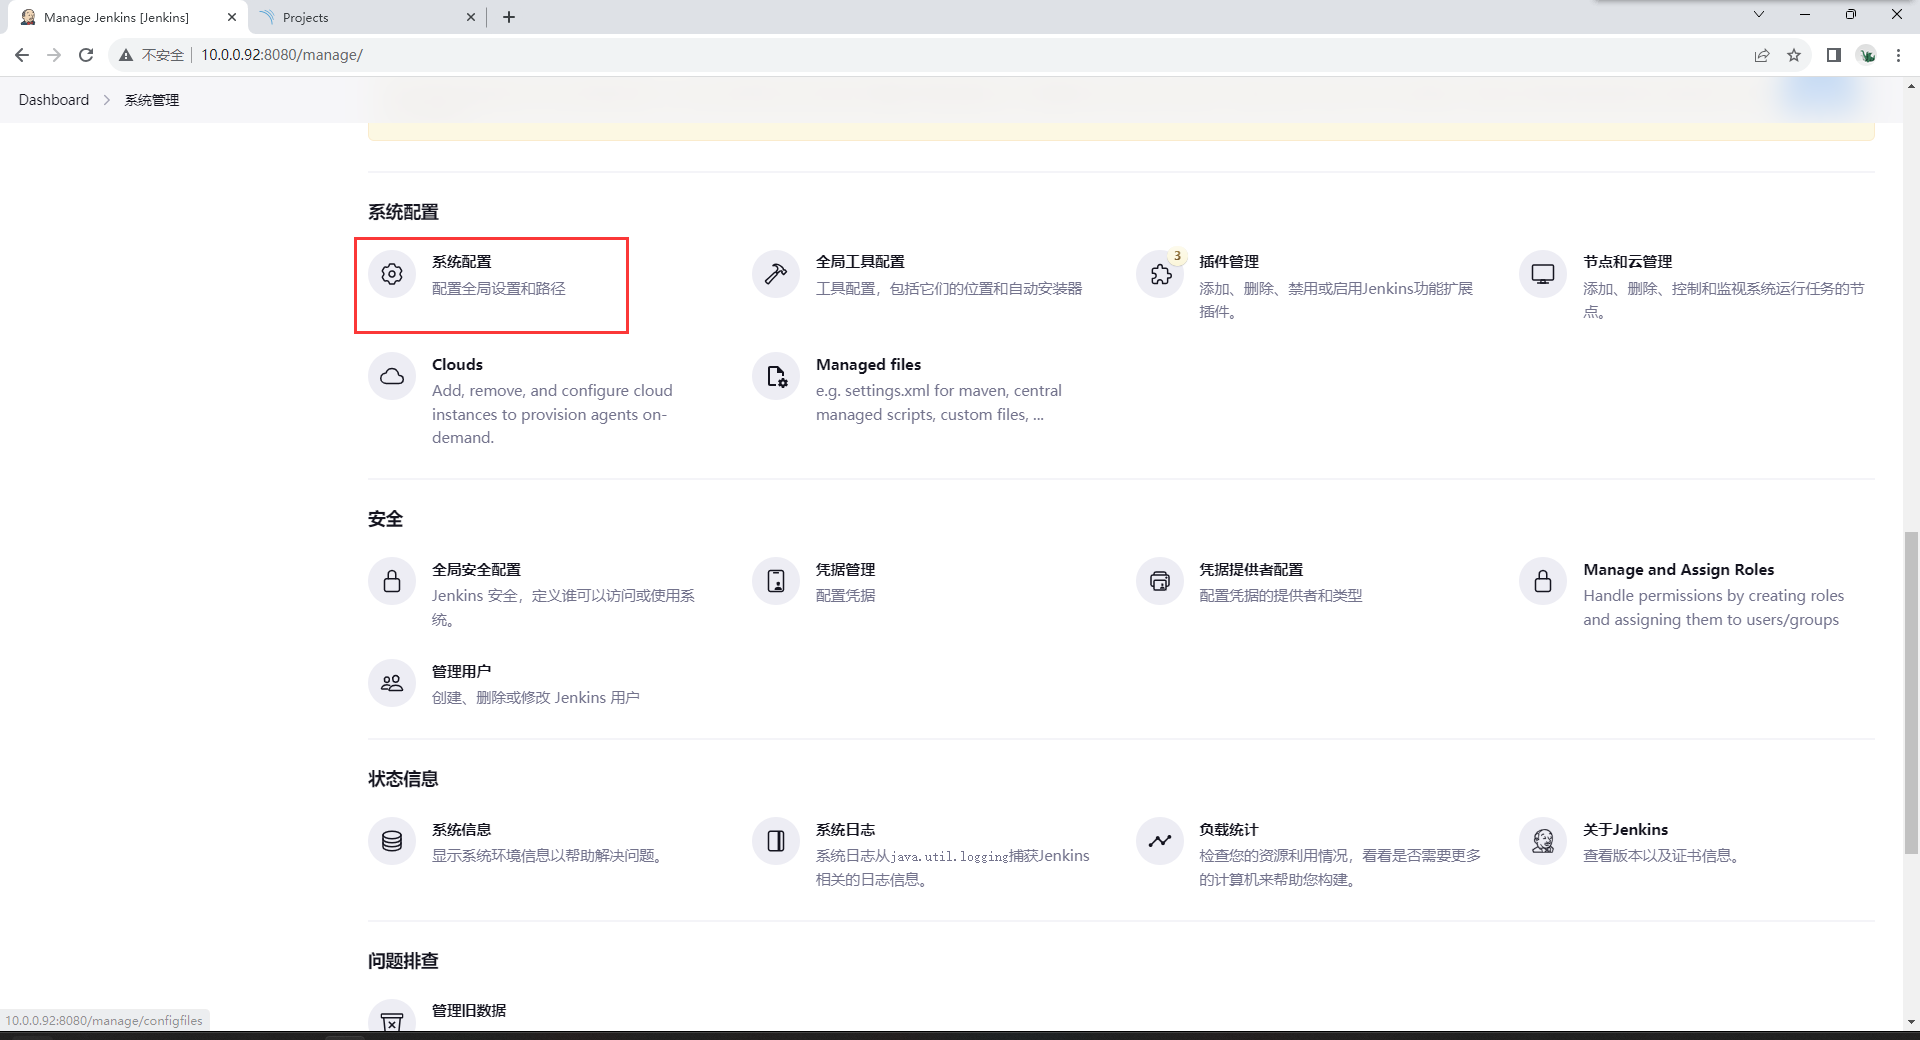This screenshot has height=1040, width=1920.
Task: Open the 节点和云管理 link title
Action: (1628, 262)
